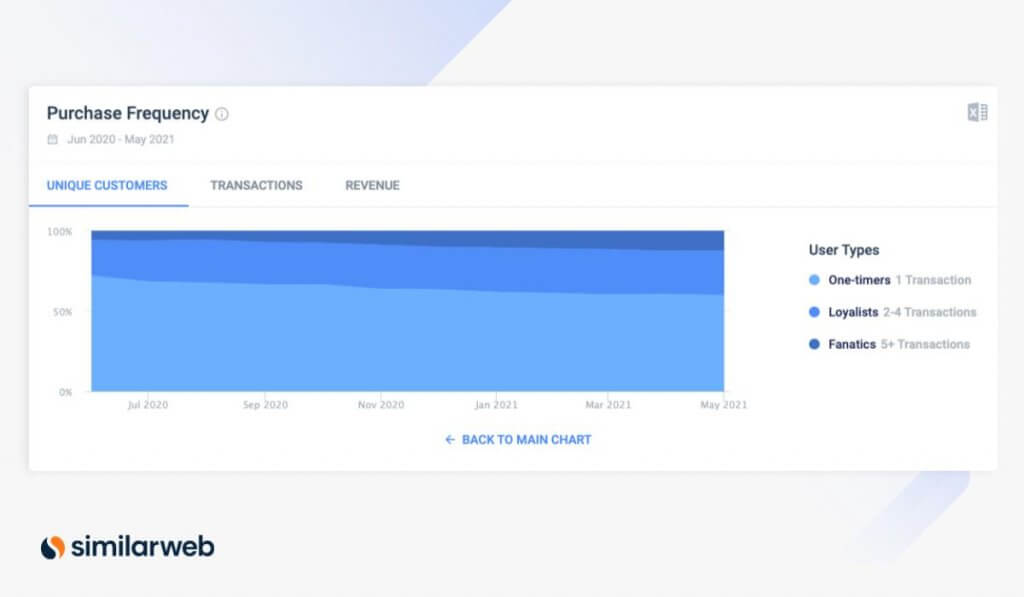Click the Back to Main Chart link

[x=525, y=439]
